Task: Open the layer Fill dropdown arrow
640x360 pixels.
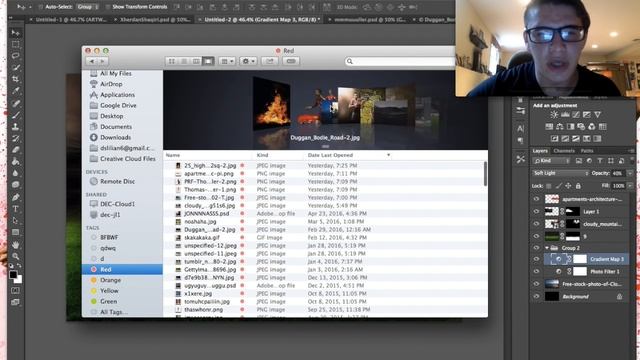Action: pyautogui.click(x=630, y=186)
